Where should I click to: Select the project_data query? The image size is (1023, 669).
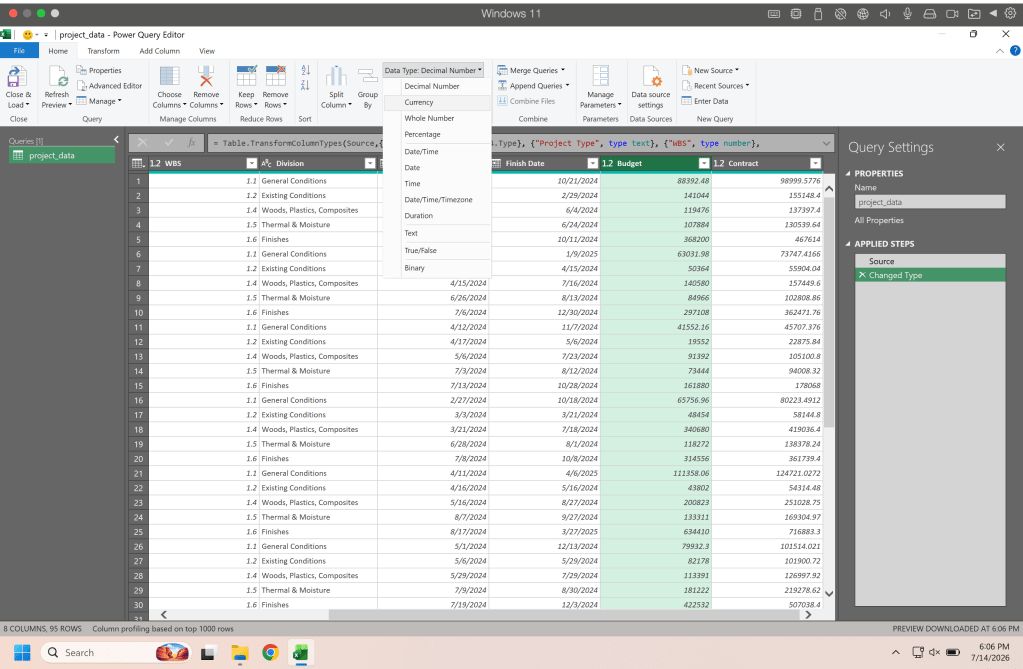coord(62,155)
